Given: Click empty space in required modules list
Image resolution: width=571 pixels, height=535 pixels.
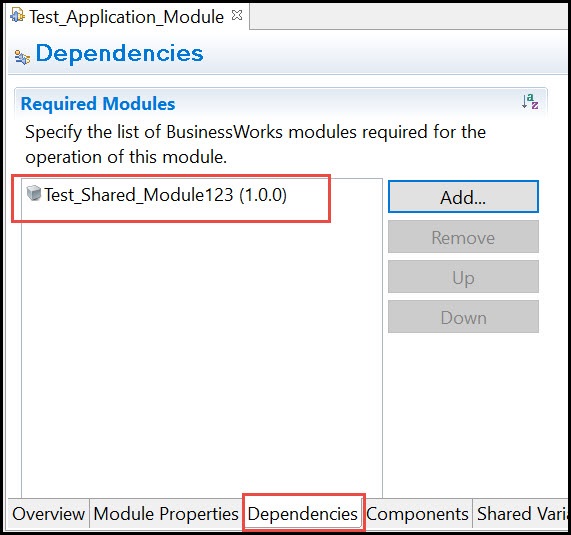Looking at the screenshot, I should (202, 346).
